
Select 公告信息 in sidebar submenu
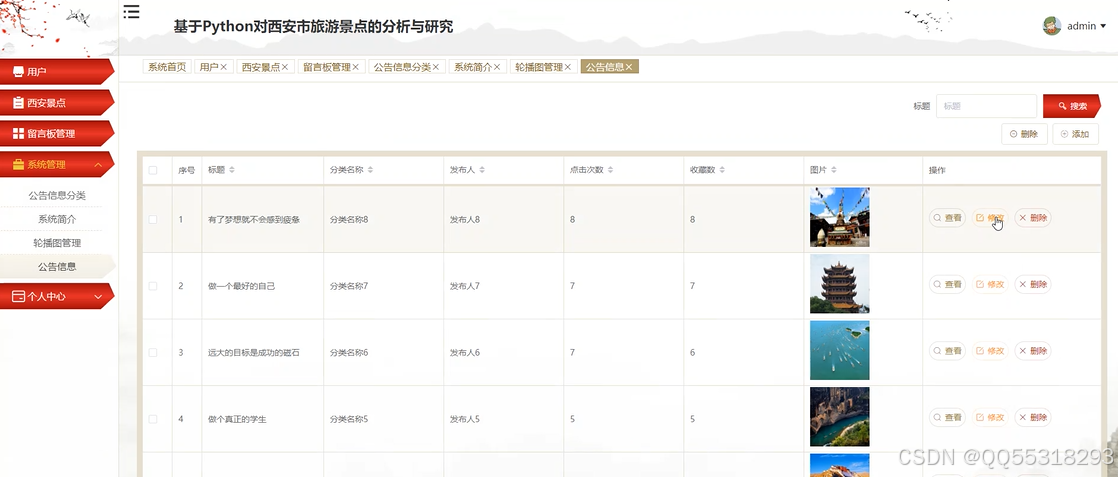click(x=57, y=267)
